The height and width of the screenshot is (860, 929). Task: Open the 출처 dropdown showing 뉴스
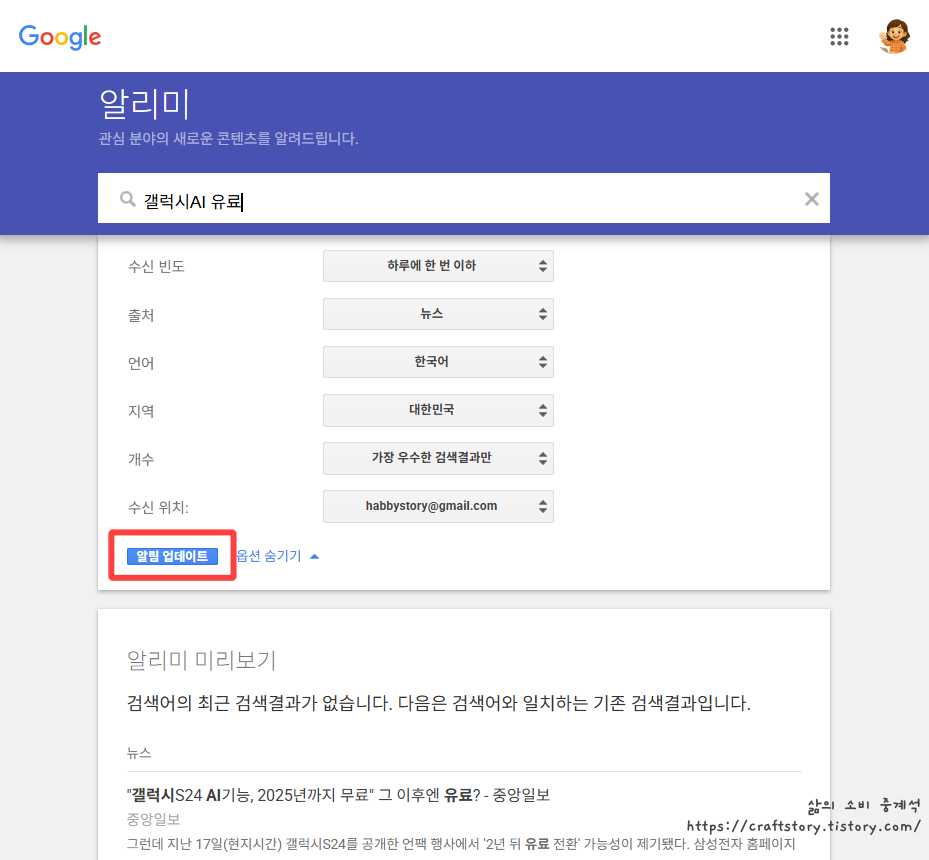pos(438,314)
